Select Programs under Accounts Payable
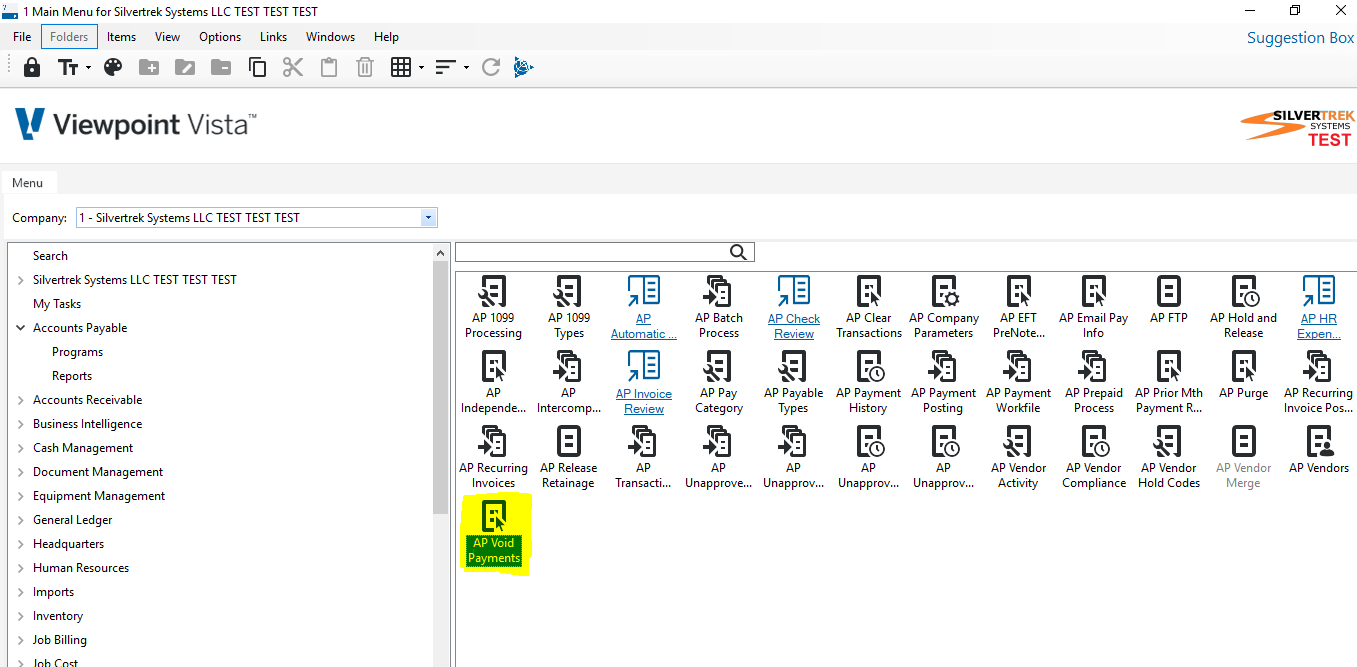Viewport: 1357px width, 667px height. [78, 352]
